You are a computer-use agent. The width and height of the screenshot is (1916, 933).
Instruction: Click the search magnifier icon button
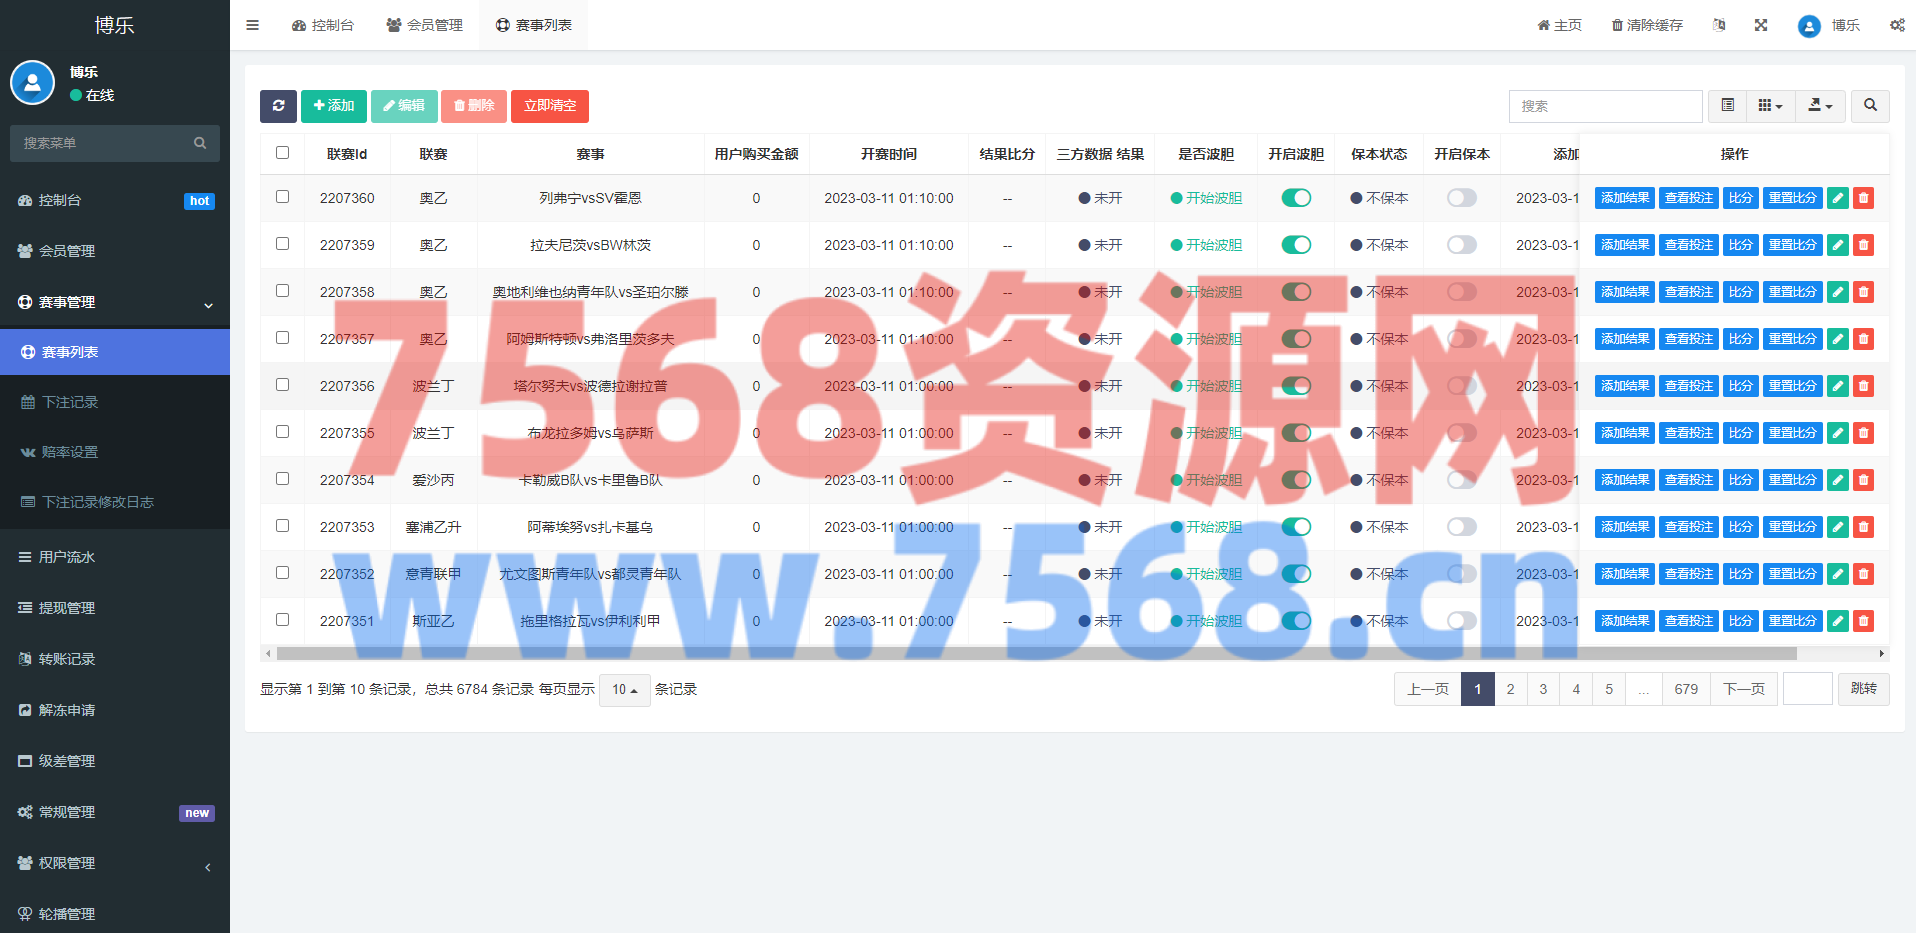(1870, 106)
